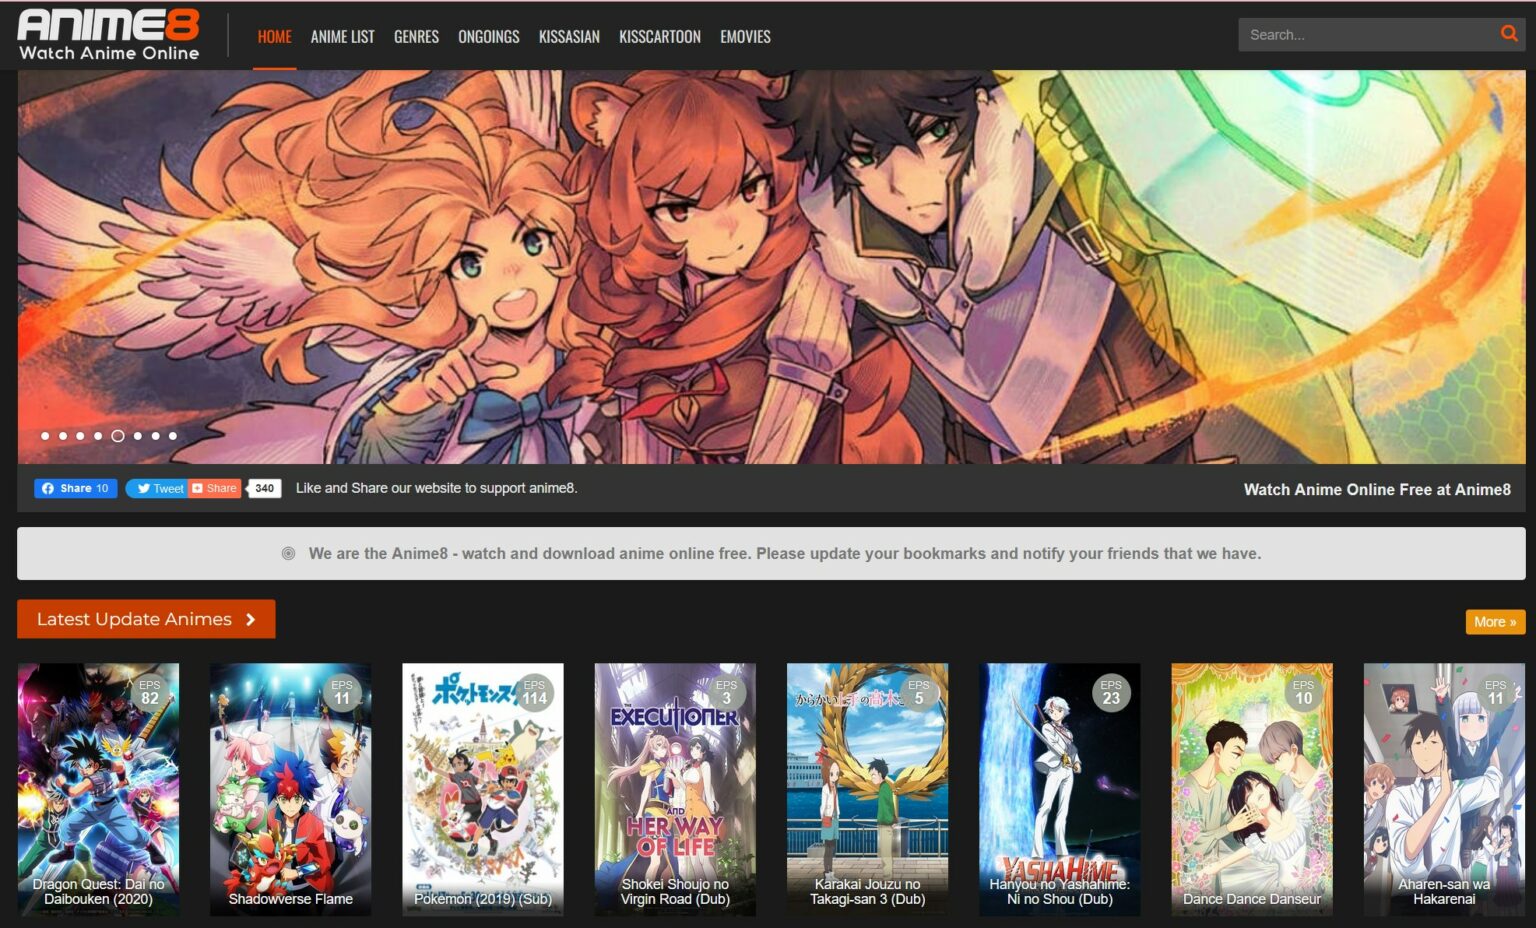Open the EMovies navigation item
The image size is (1536, 928).
[x=745, y=36]
